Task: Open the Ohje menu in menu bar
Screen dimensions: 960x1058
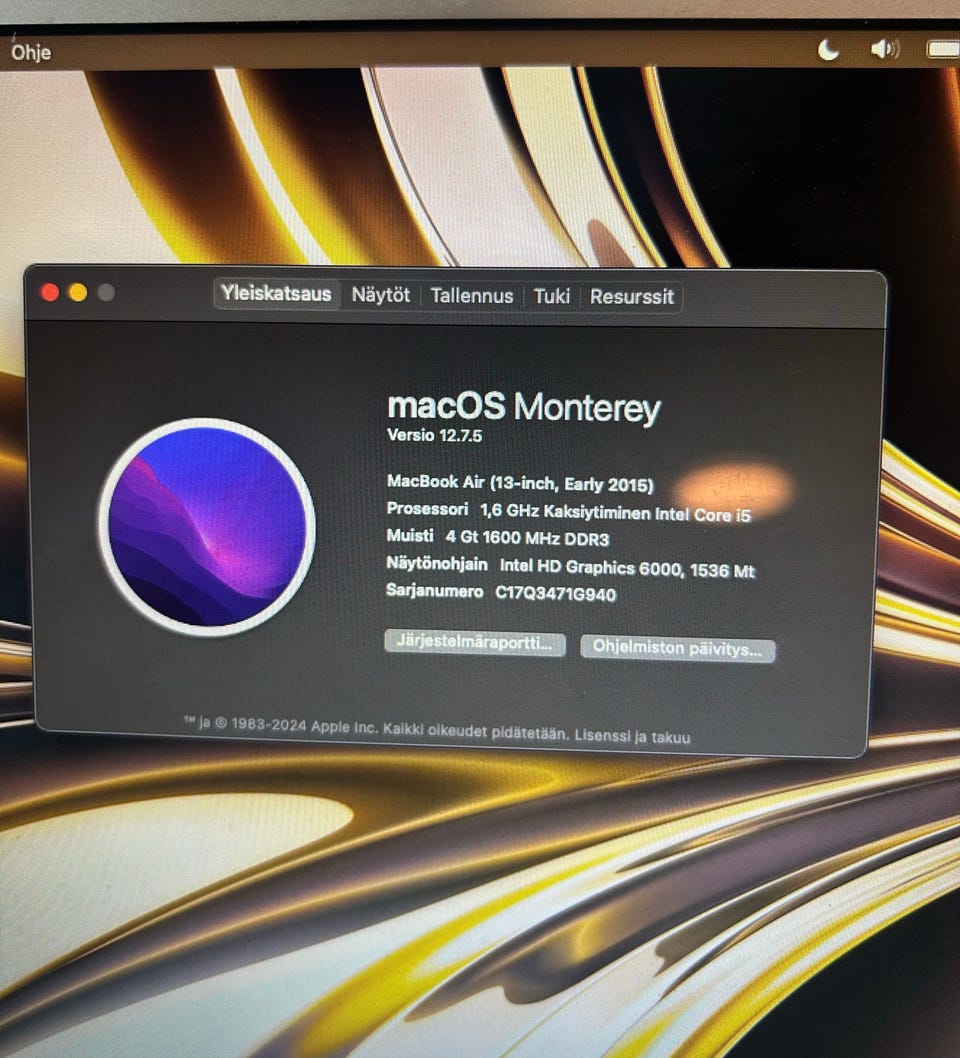Action: click(31, 53)
